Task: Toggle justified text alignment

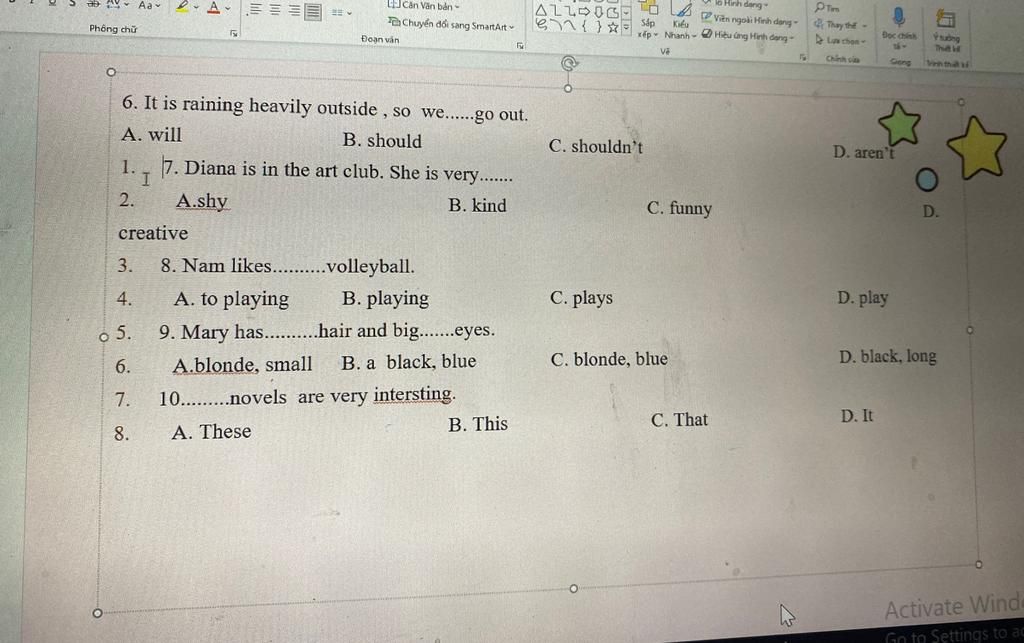Action: point(313,11)
